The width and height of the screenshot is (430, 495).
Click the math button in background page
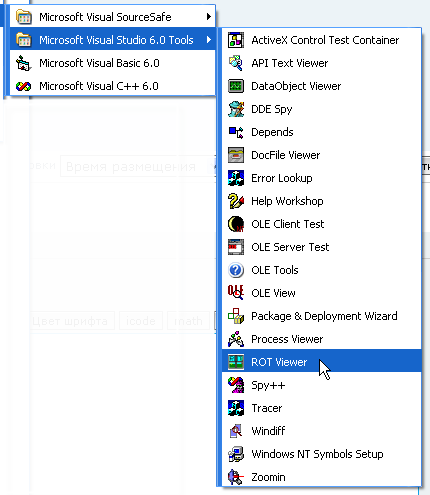click(189, 321)
